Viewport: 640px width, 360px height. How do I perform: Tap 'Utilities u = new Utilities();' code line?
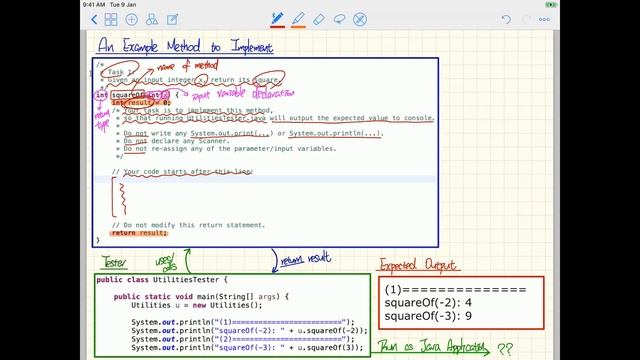coord(197,305)
